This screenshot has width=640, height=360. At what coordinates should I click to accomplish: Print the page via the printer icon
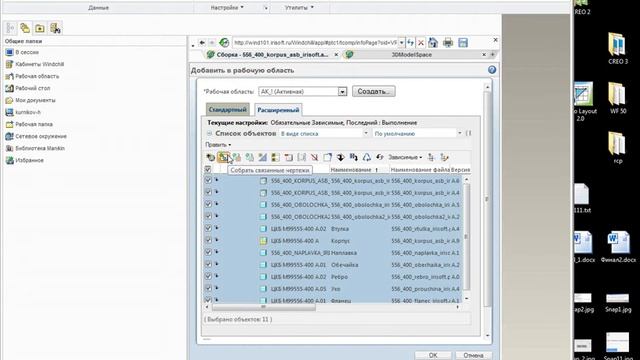coord(448,42)
